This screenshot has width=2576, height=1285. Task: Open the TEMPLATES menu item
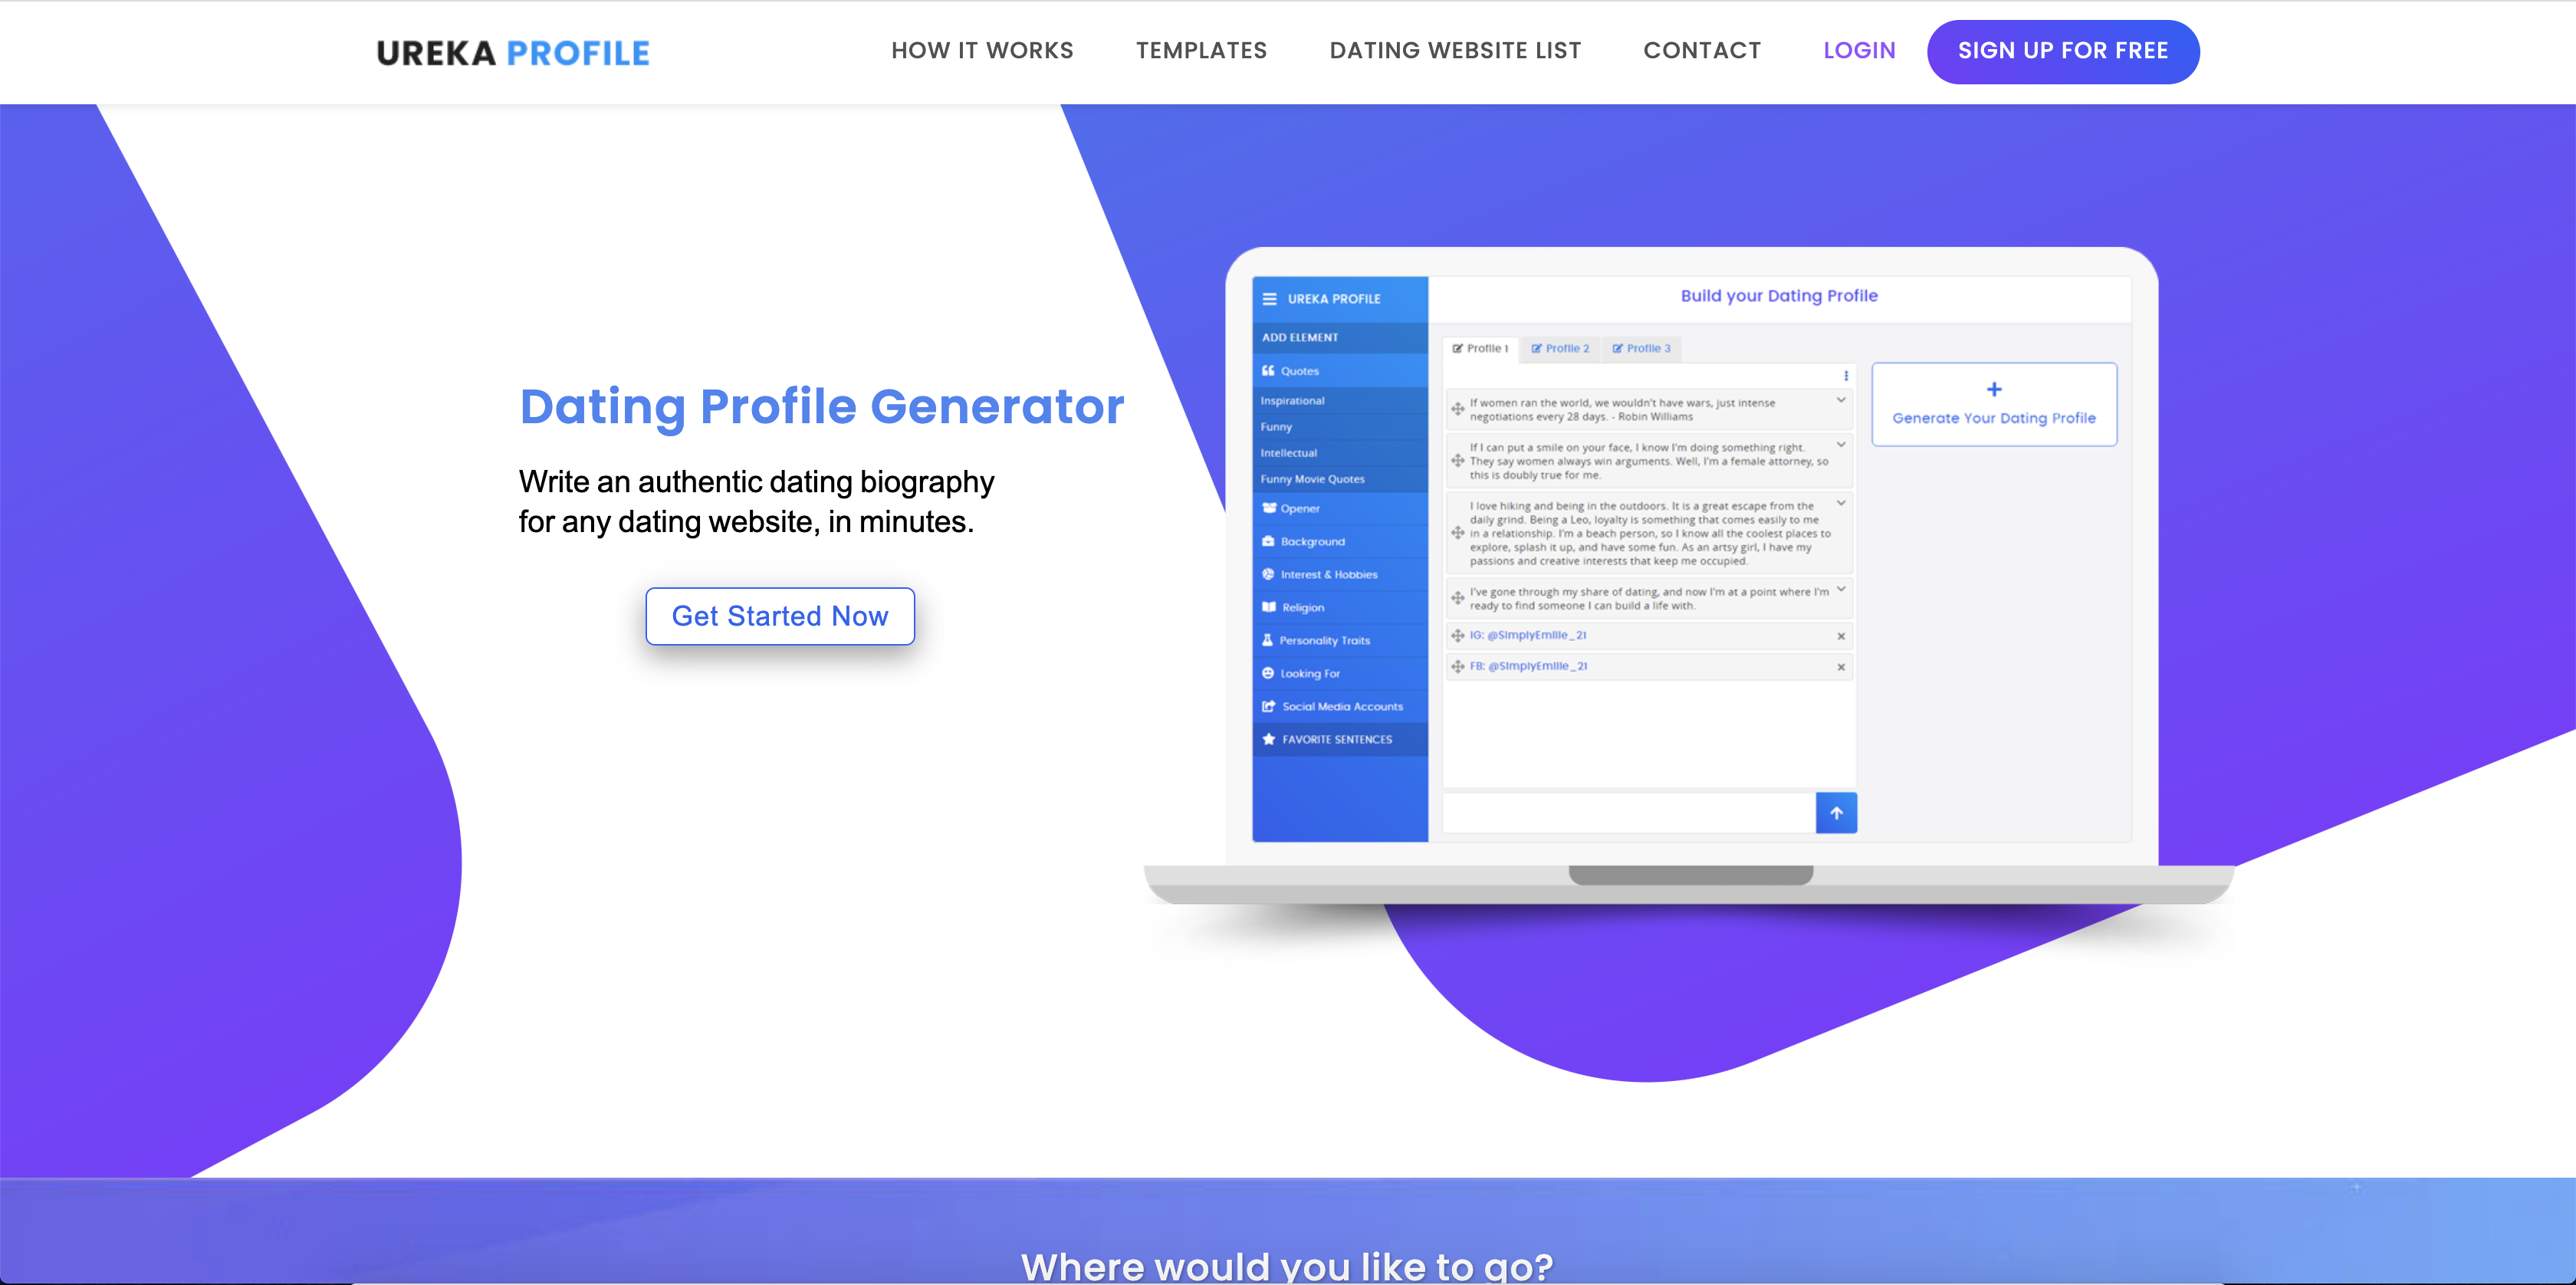(1203, 49)
